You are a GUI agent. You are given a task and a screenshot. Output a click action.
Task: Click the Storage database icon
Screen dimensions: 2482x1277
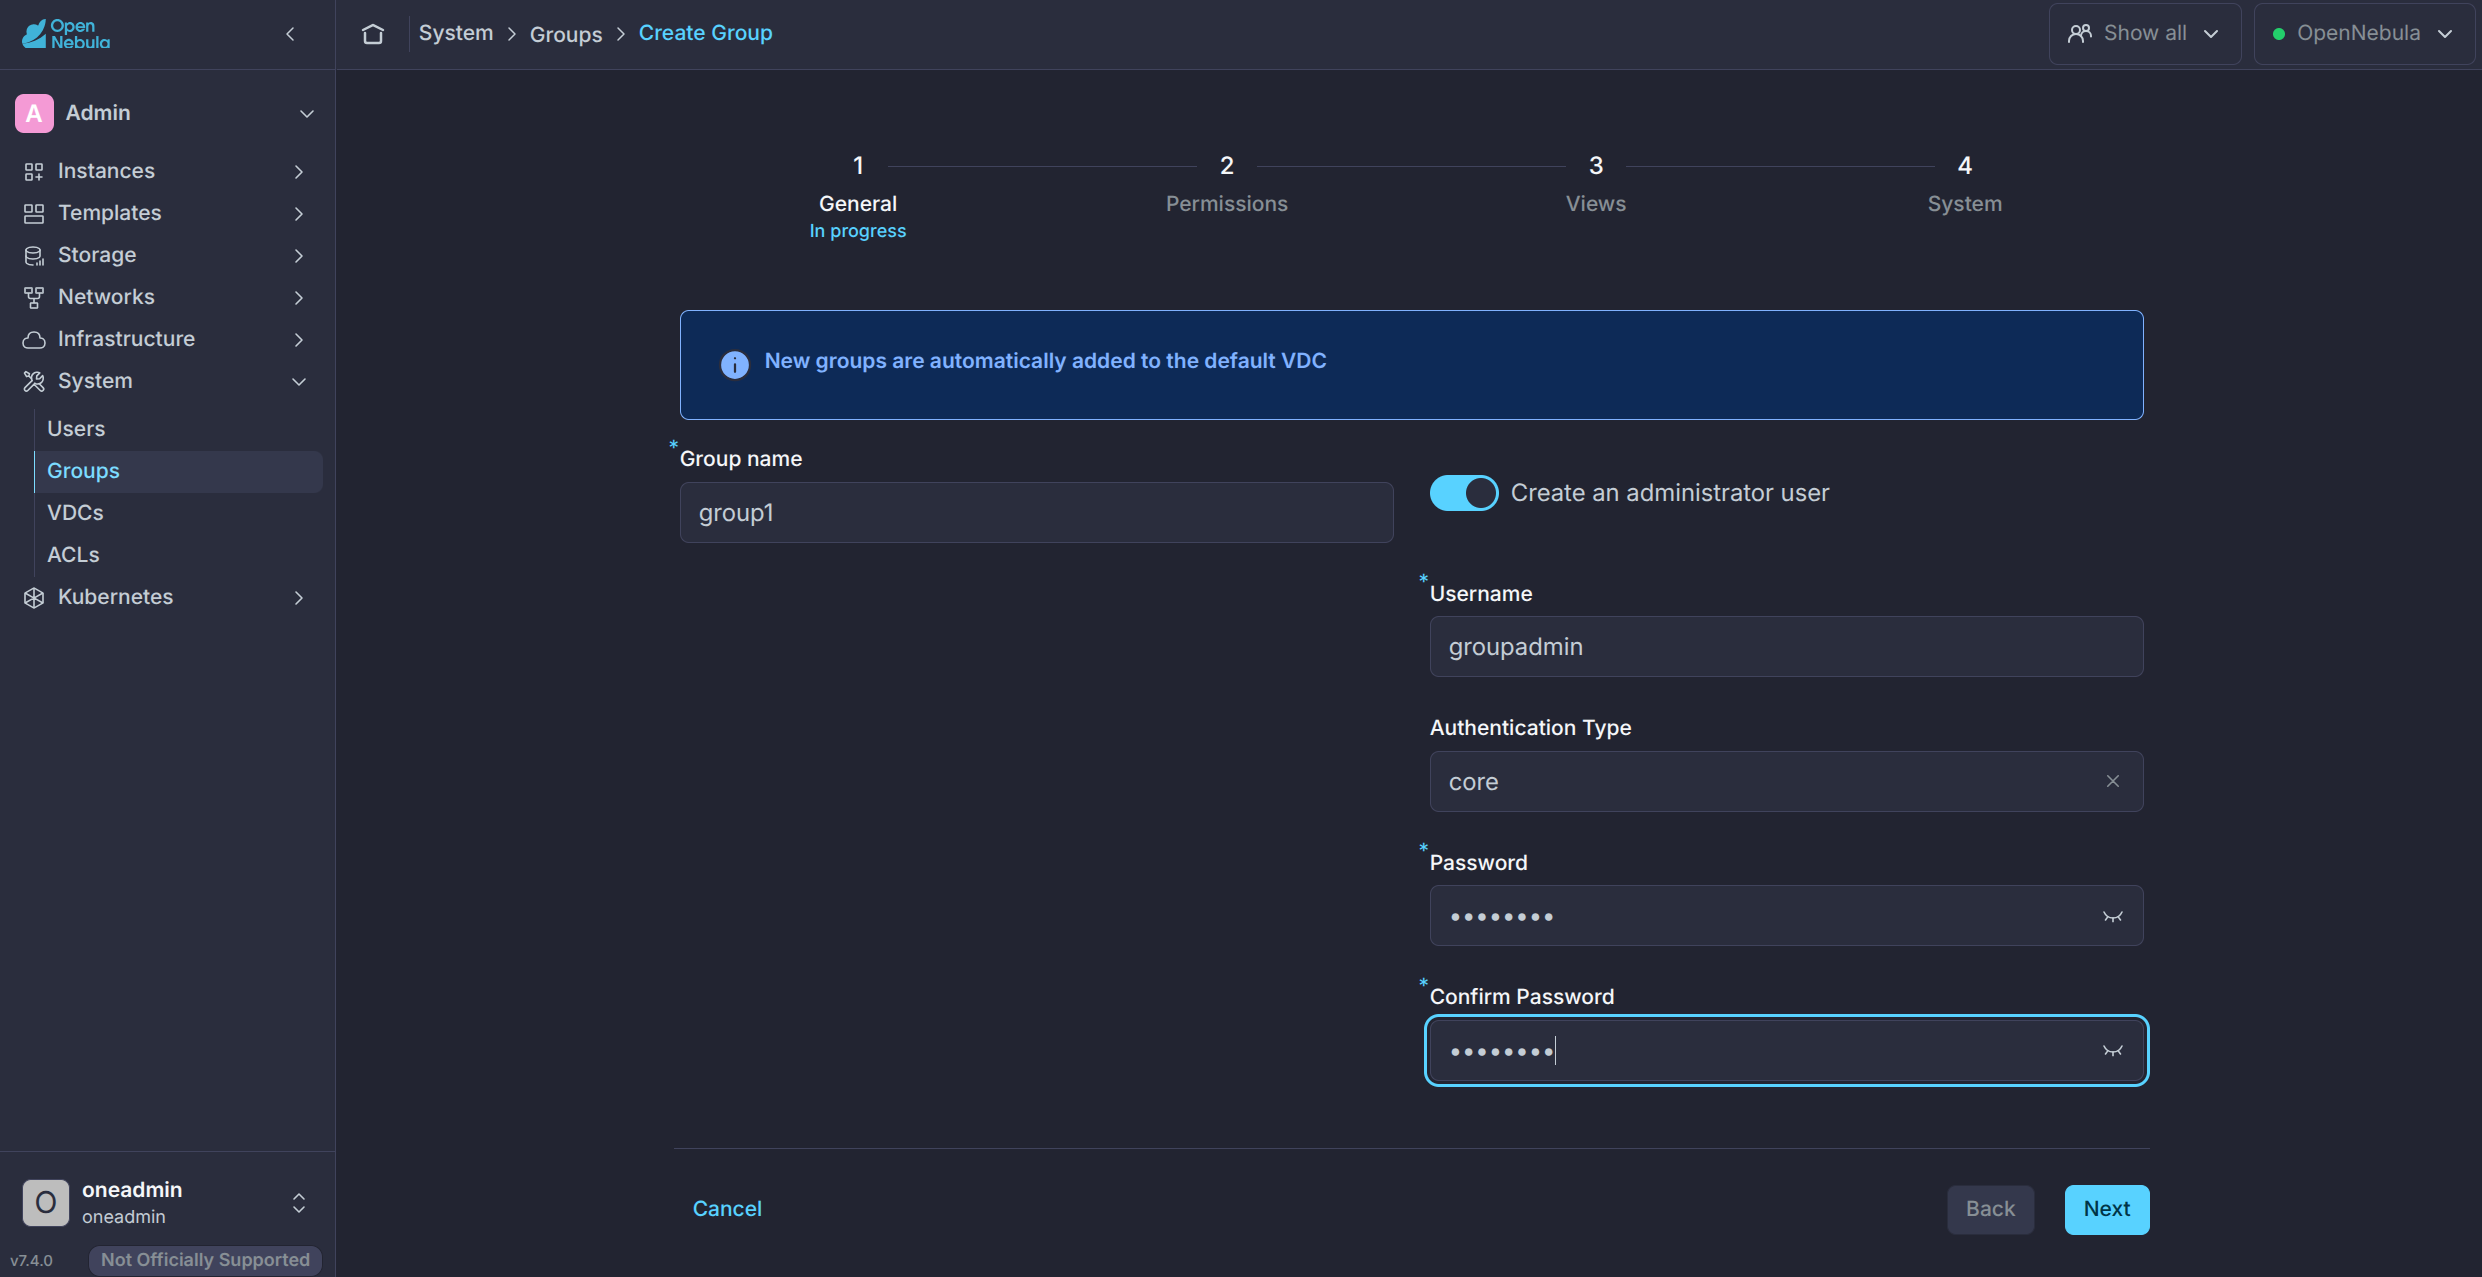(34, 255)
